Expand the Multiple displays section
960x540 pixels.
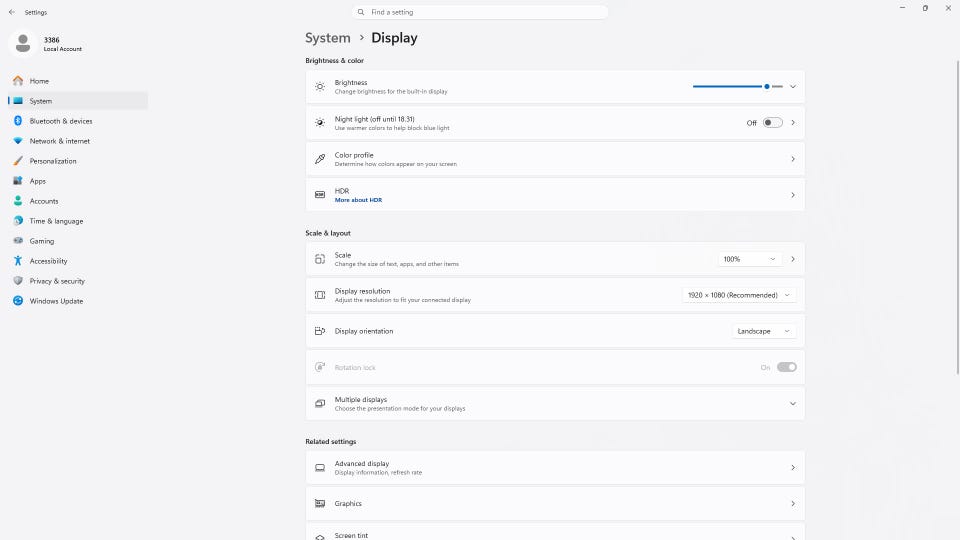pyautogui.click(x=793, y=403)
